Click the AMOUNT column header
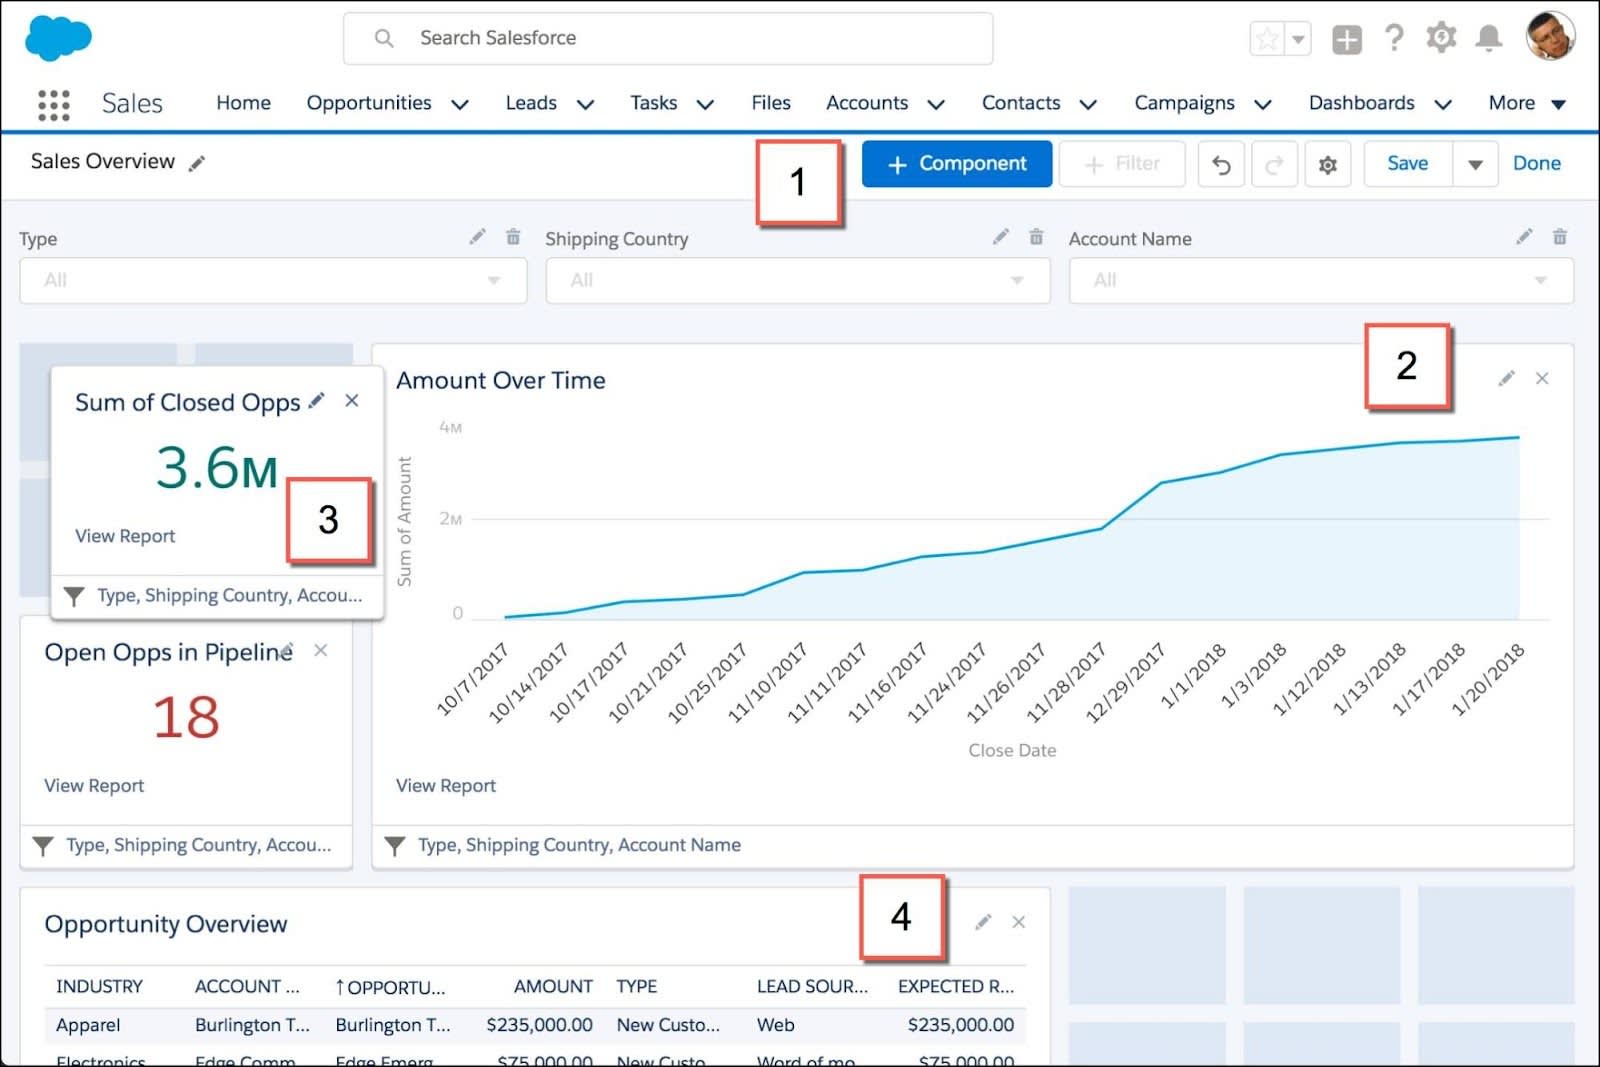This screenshot has height=1067, width=1600. [x=553, y=986]
